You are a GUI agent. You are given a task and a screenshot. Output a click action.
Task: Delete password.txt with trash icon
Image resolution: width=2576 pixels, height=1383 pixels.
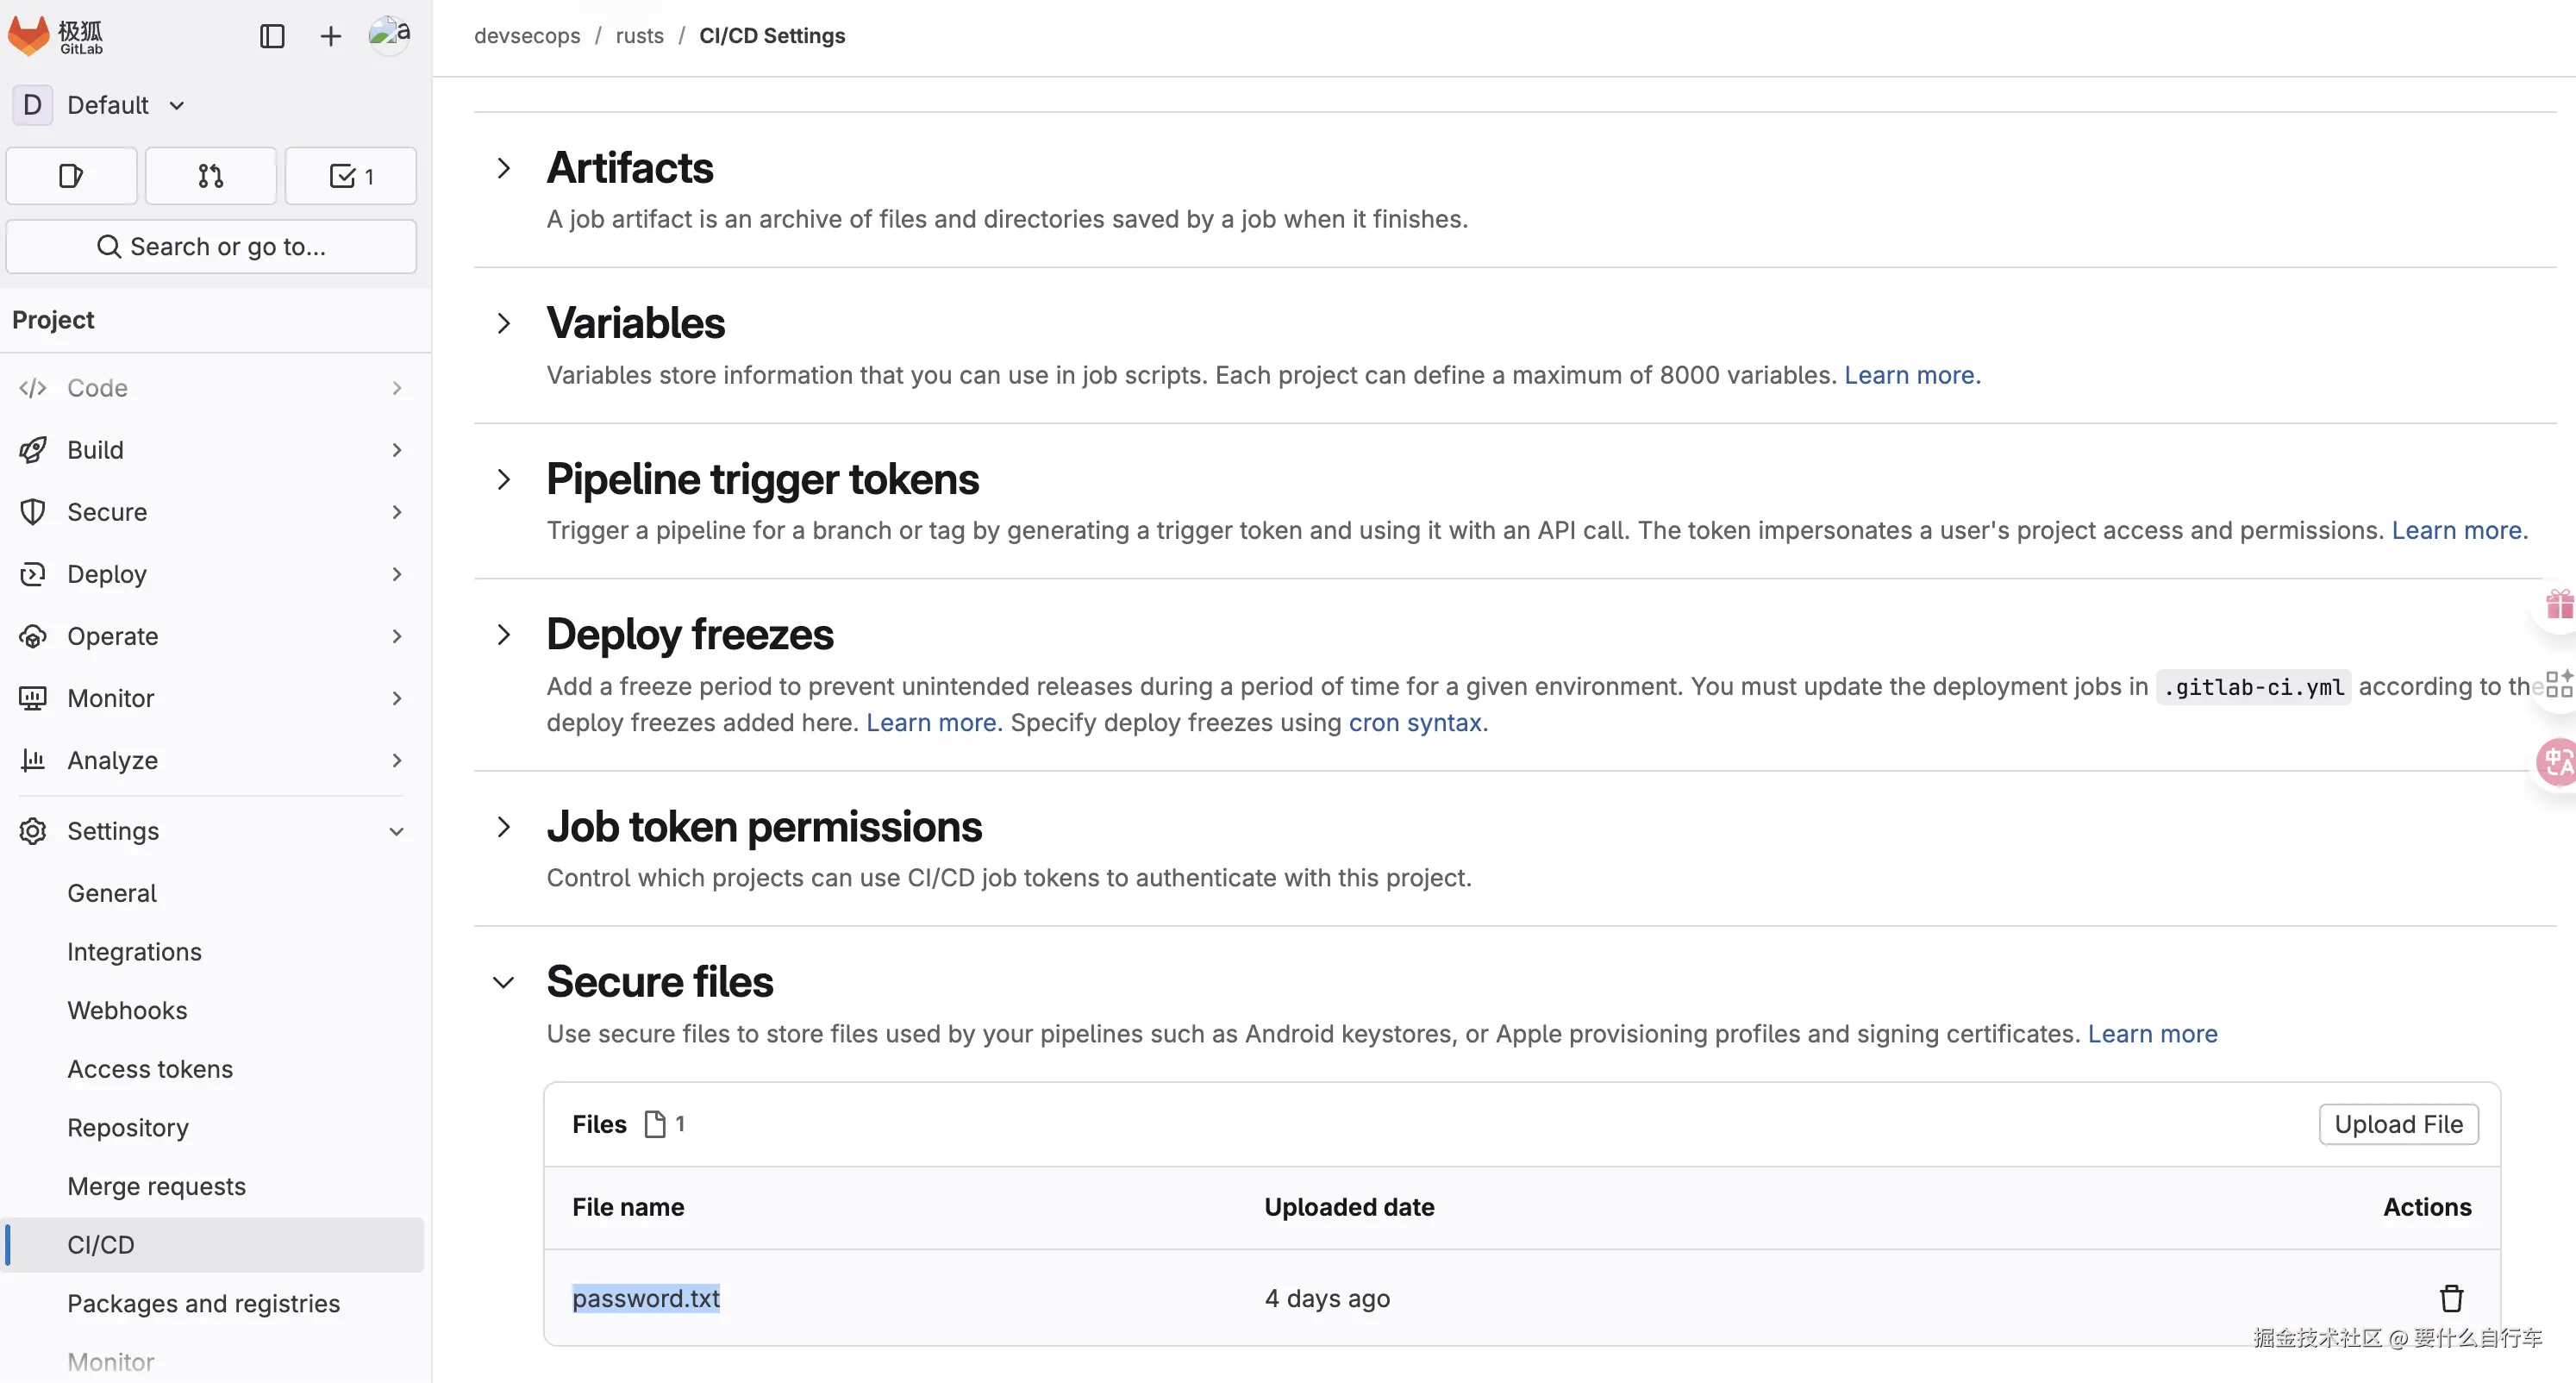coord(2451,1298)
